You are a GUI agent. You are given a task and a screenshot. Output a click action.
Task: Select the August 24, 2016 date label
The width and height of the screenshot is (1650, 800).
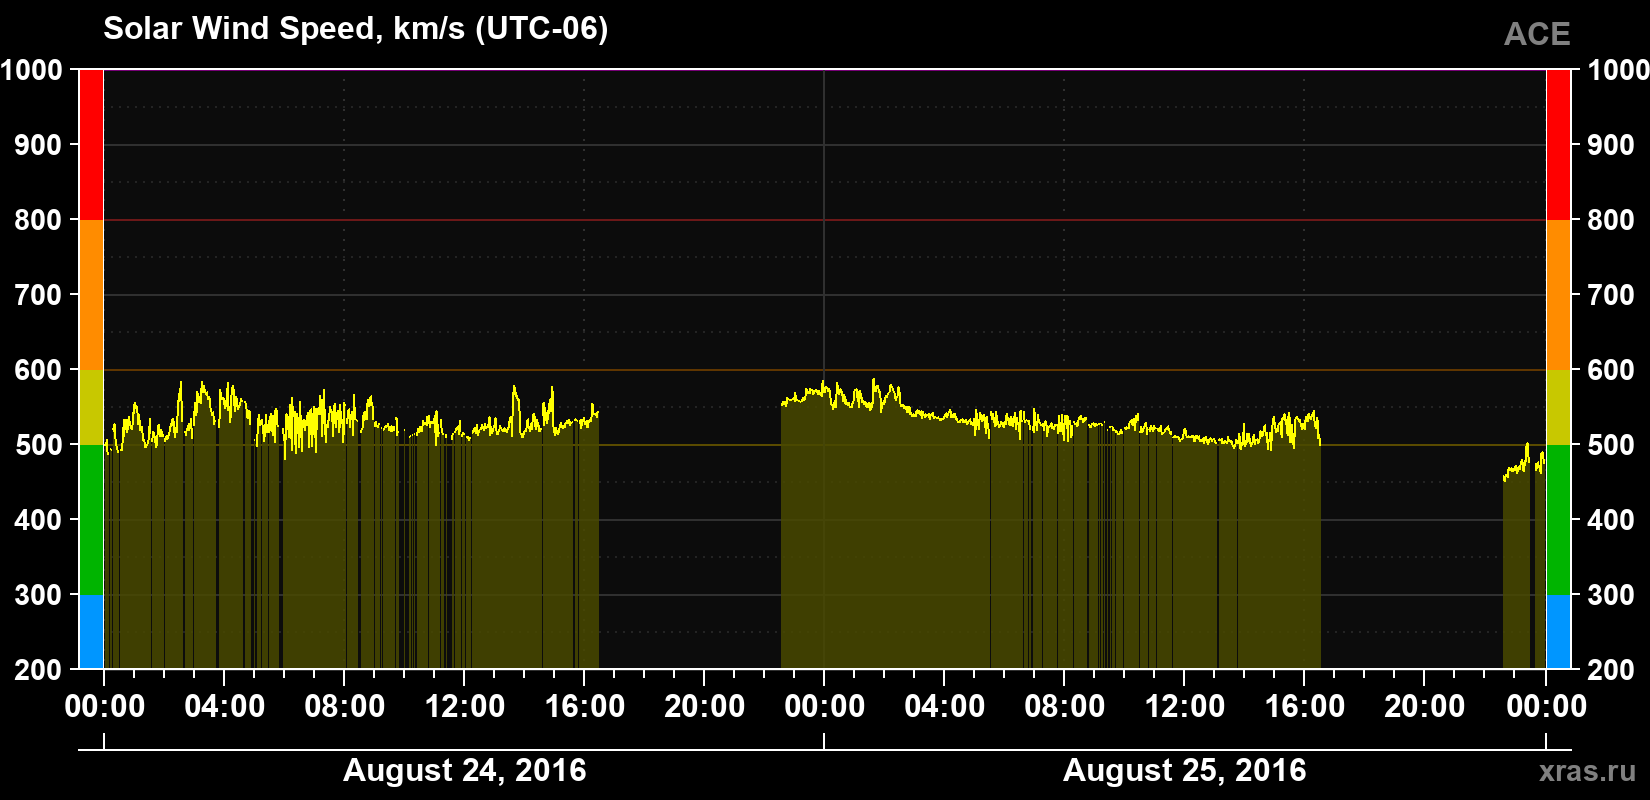pos(464,770)
